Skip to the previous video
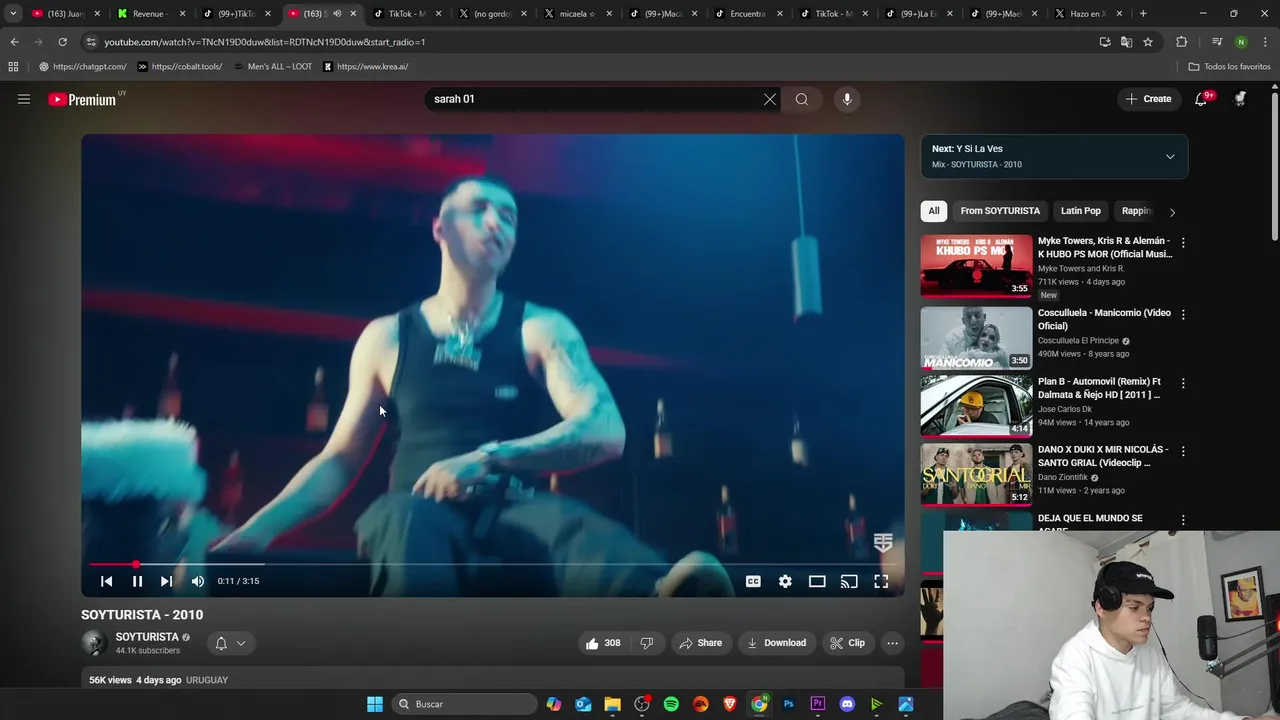This screenshot has height=720, width=1280. (106, 581)
